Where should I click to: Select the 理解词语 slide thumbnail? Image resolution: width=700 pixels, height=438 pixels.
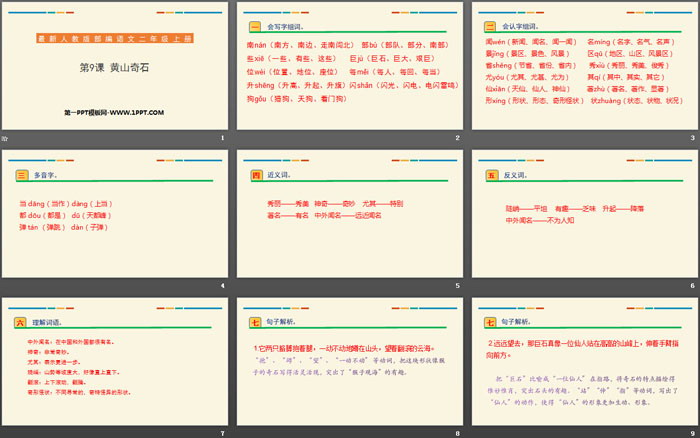114,365
